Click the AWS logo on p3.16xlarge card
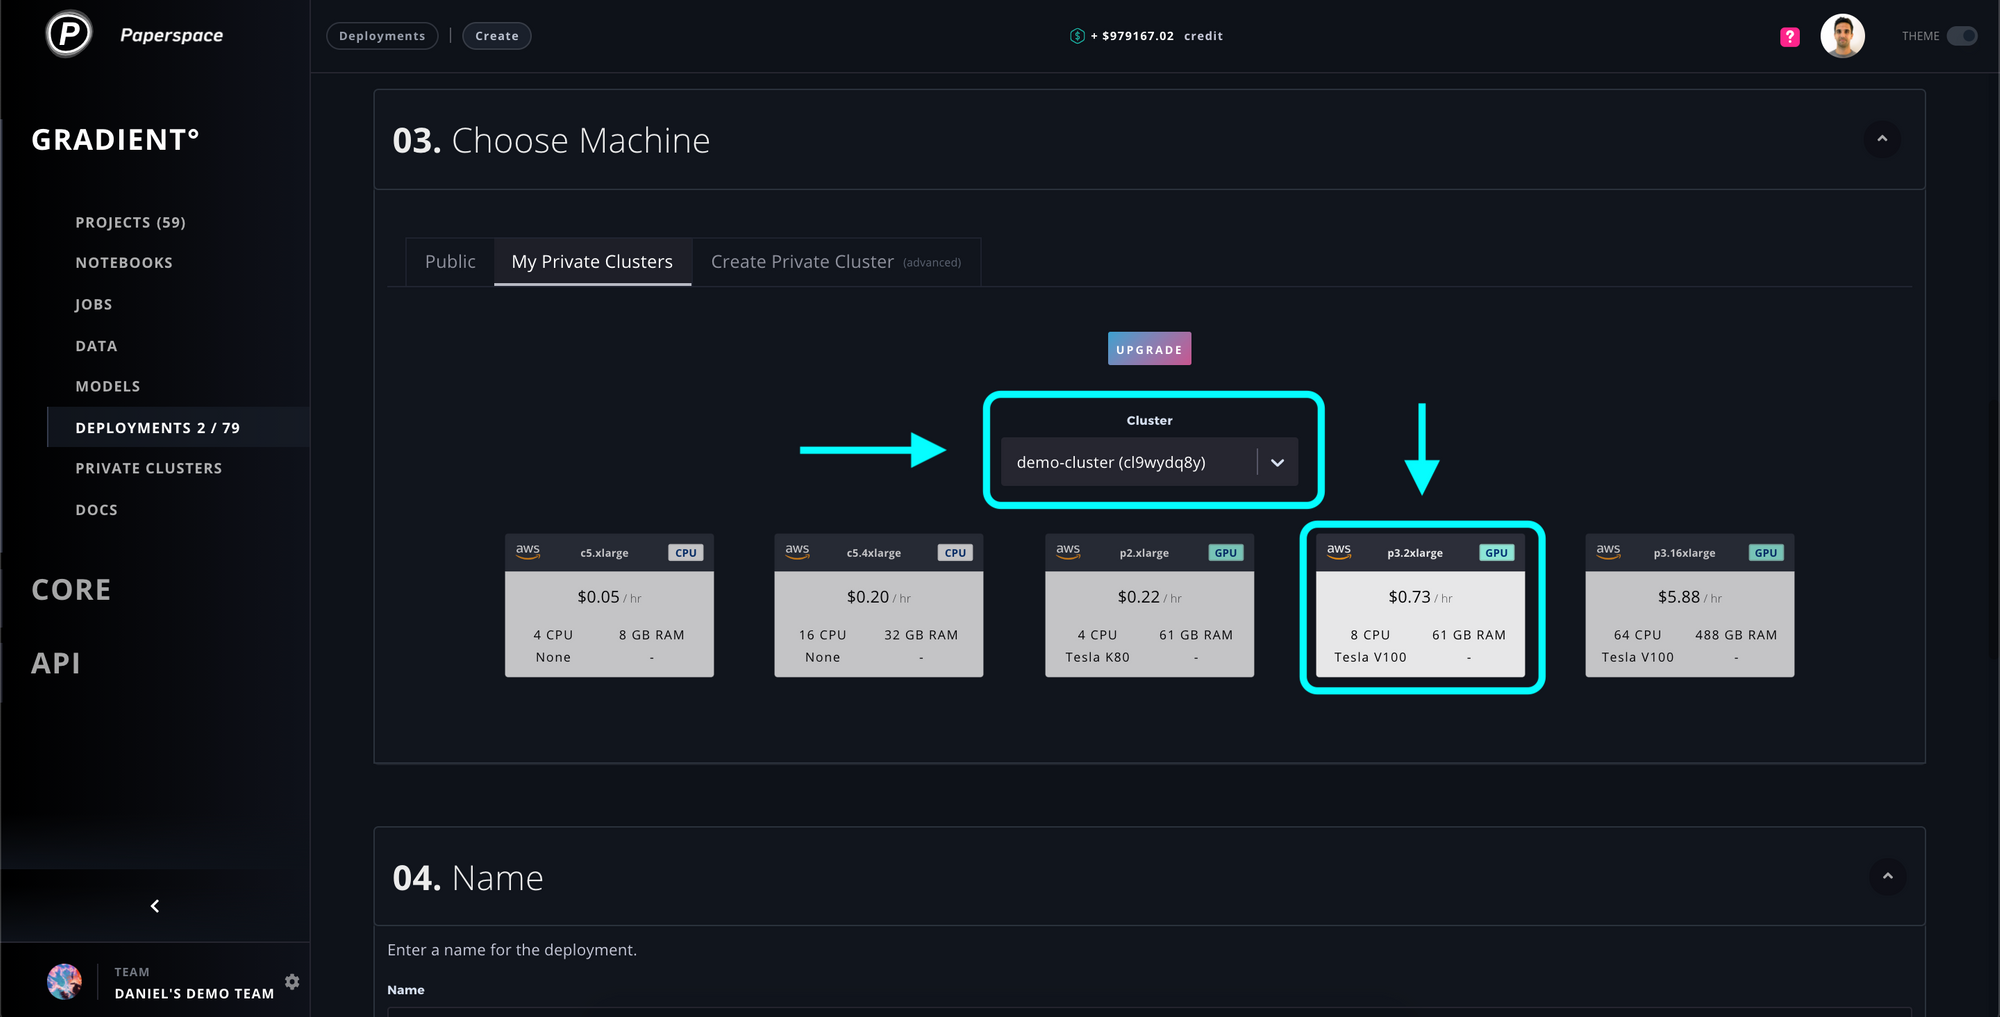2000x1017 pixels. click(1608, 551)
